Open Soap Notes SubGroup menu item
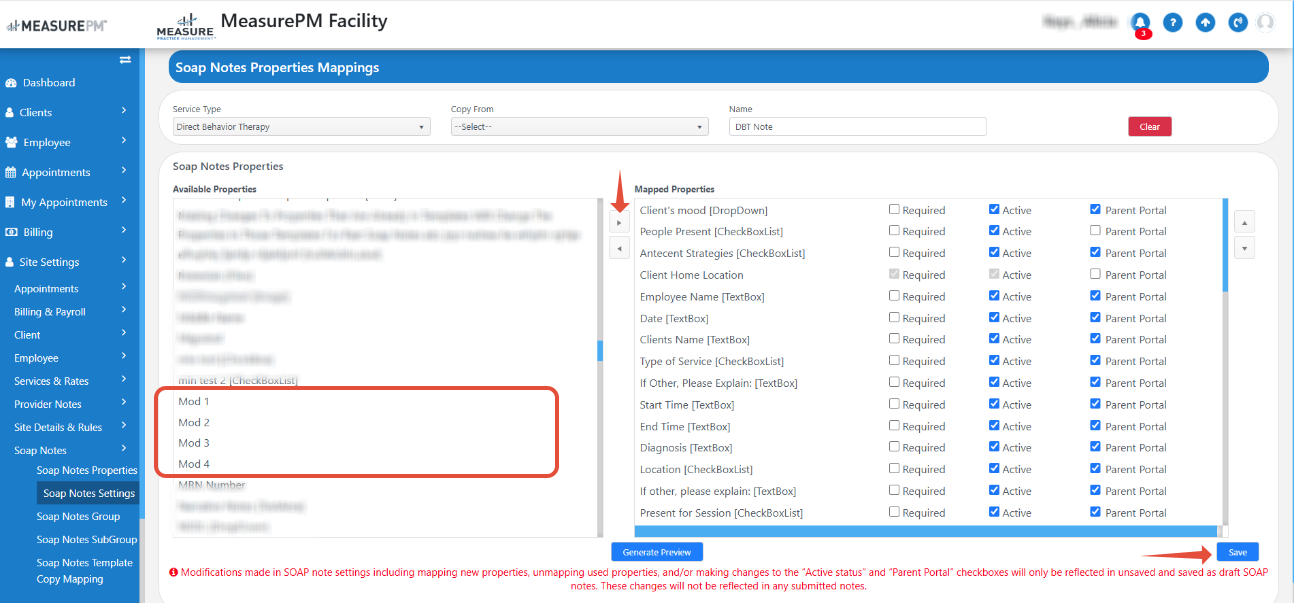 pyautogui.click(x=87, y=539)
